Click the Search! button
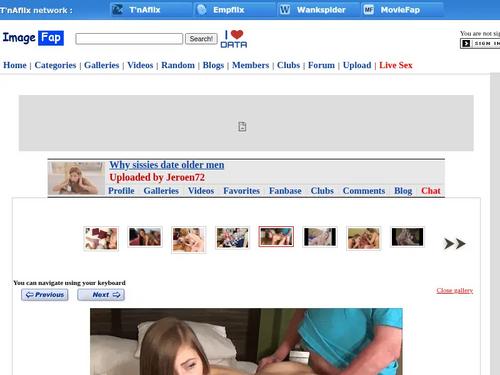The width and height of the screenshot is (500, 375). [201, 39]
